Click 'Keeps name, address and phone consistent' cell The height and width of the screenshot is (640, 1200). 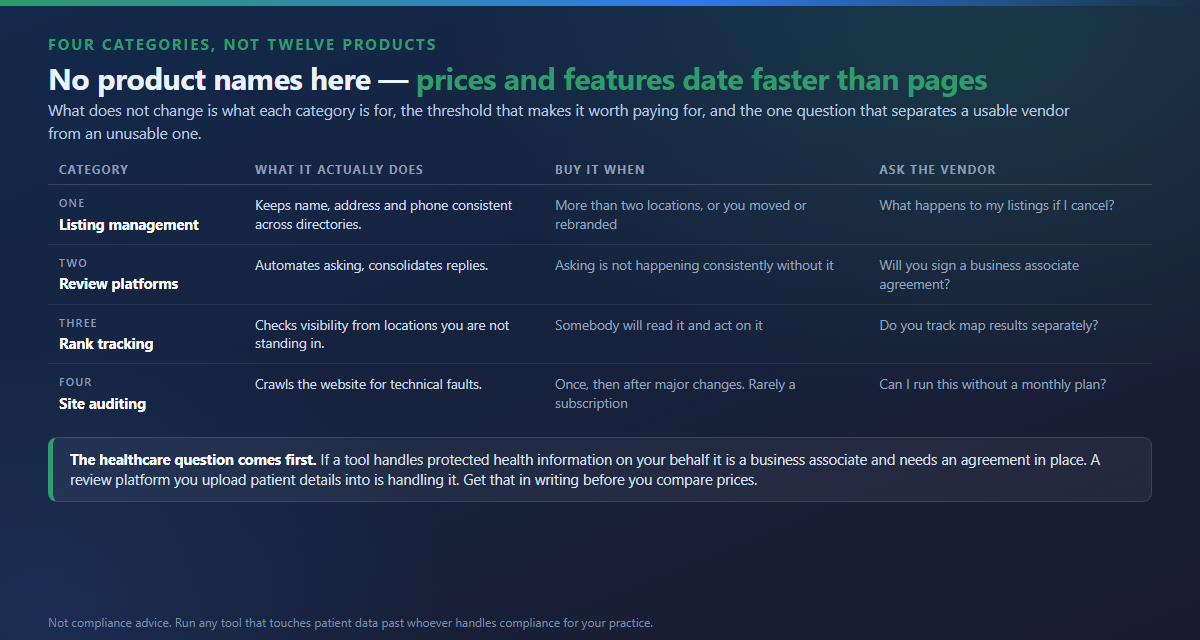tap(384, 215)
